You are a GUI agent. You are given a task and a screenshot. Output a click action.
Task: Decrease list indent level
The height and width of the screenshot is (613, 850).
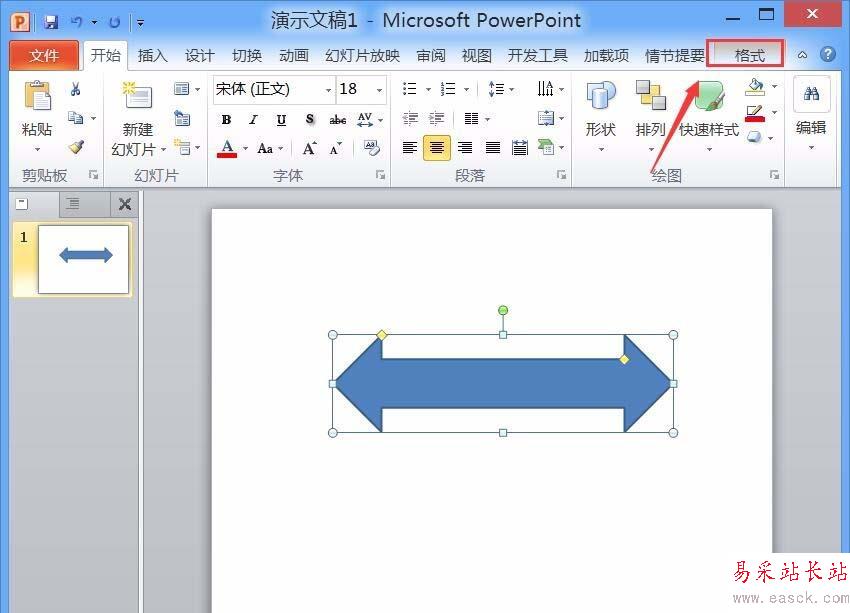click(410, 118)
